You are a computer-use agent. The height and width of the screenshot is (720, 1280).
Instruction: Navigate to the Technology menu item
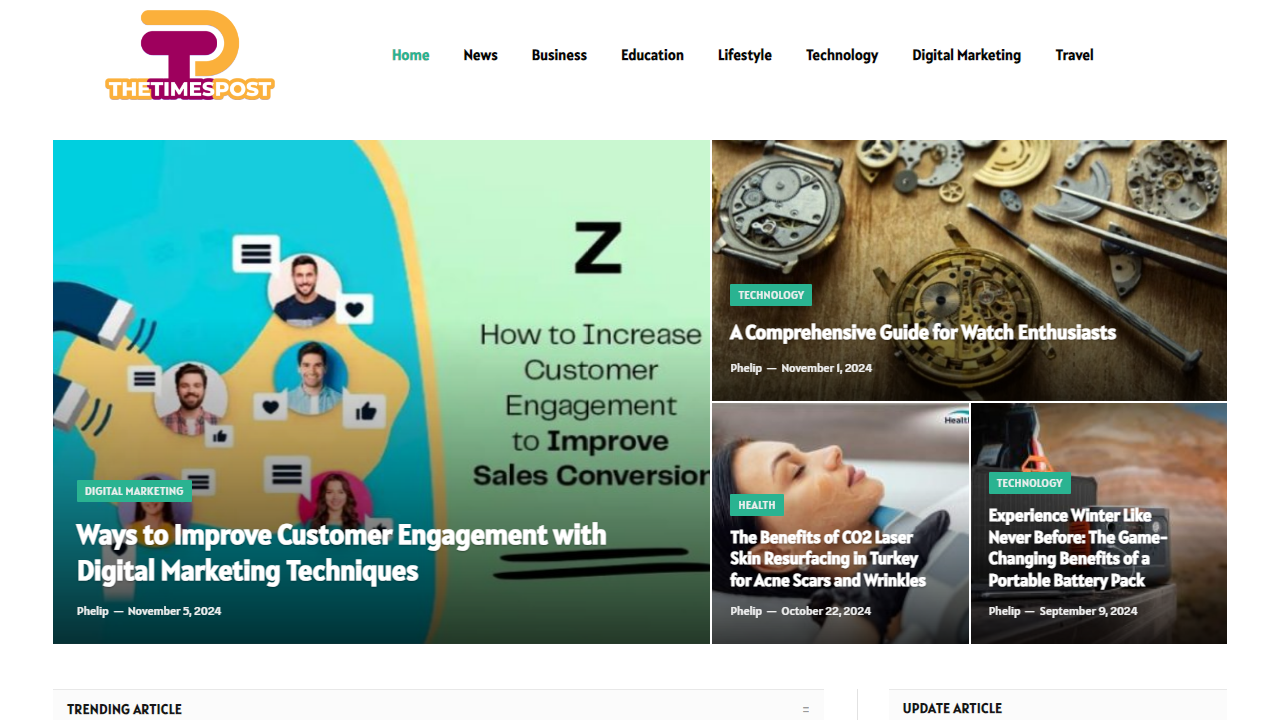point(842,55)
